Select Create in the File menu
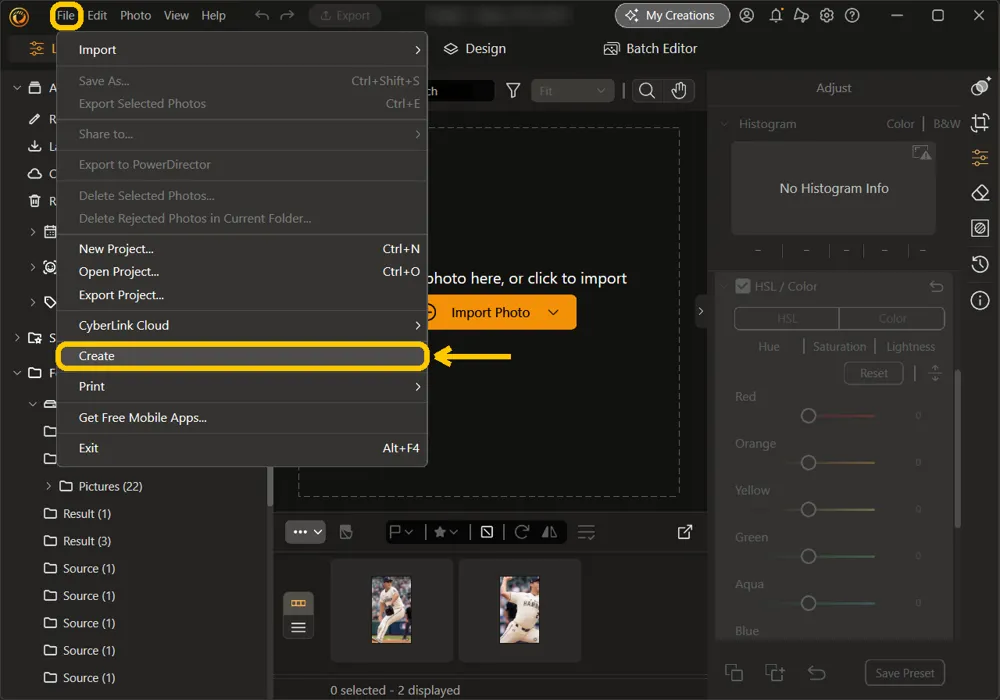 tap(242, 356)
